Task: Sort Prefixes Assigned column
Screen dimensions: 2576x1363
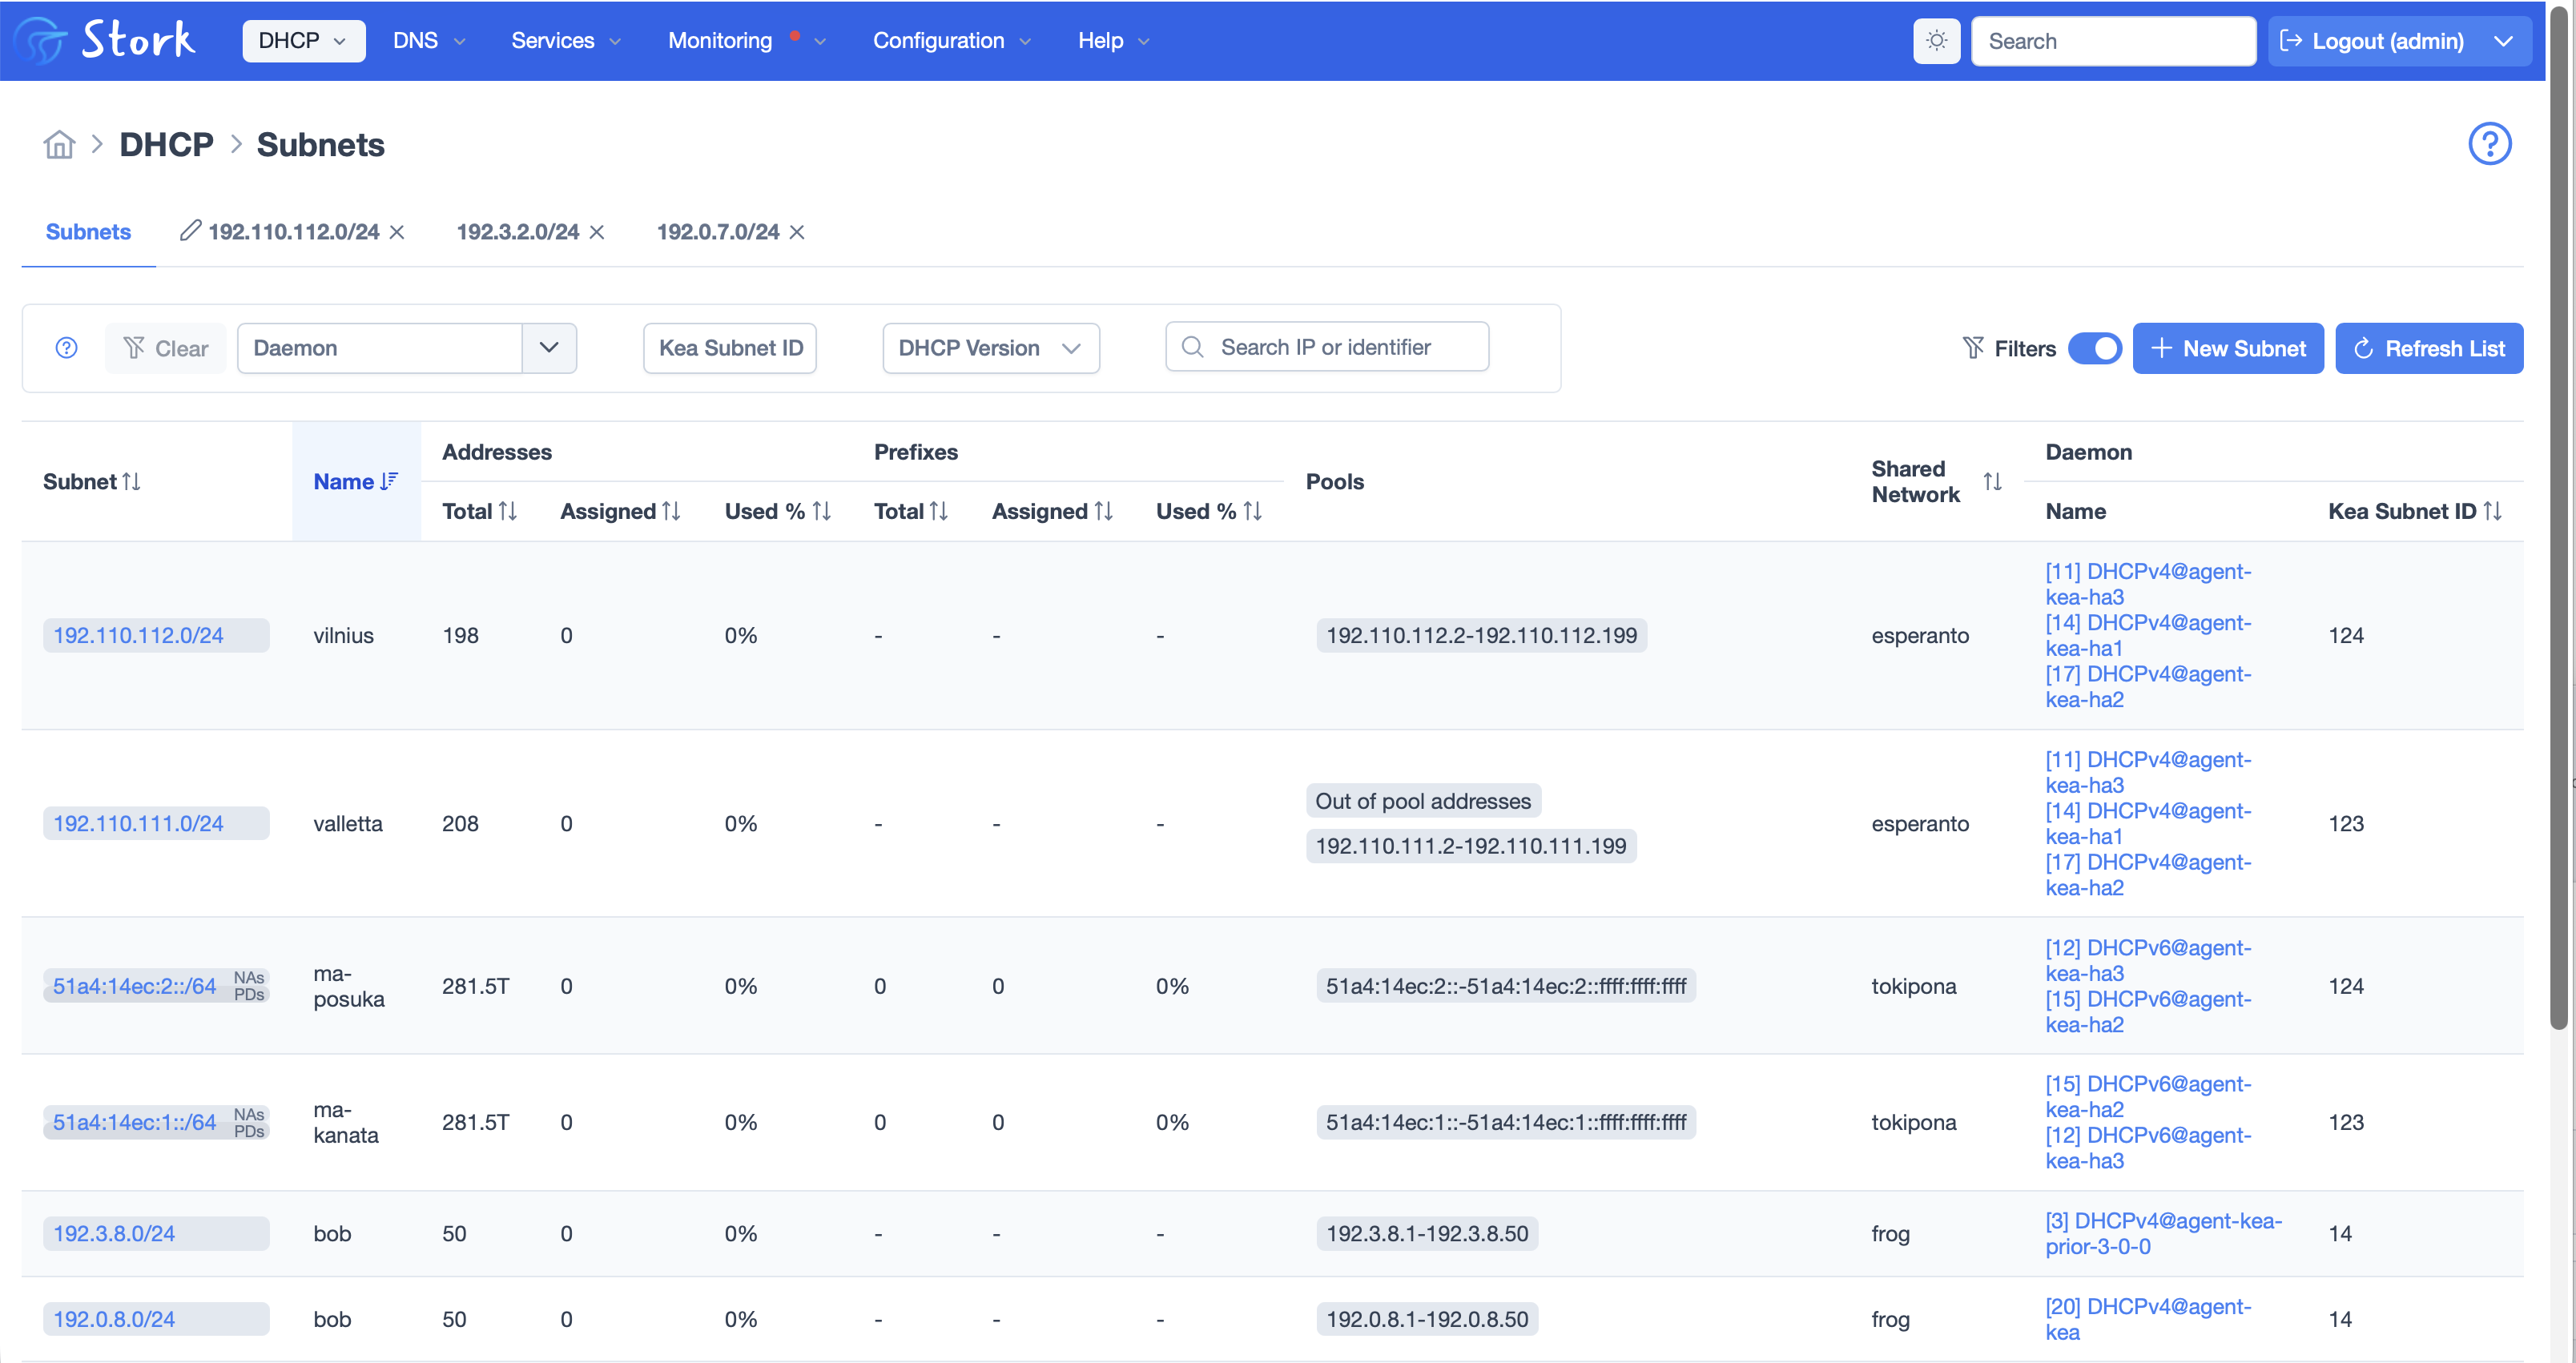Action: tap(1104, 511)
